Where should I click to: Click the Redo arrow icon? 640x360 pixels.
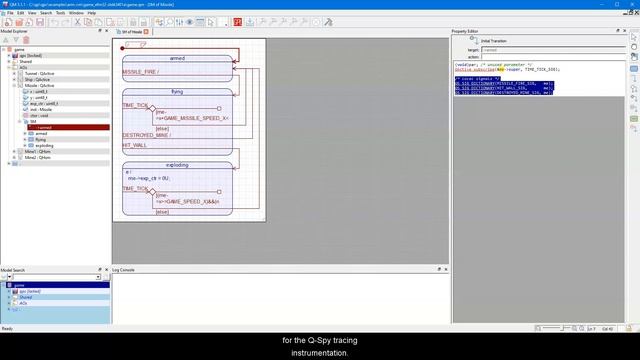[65, 22]
